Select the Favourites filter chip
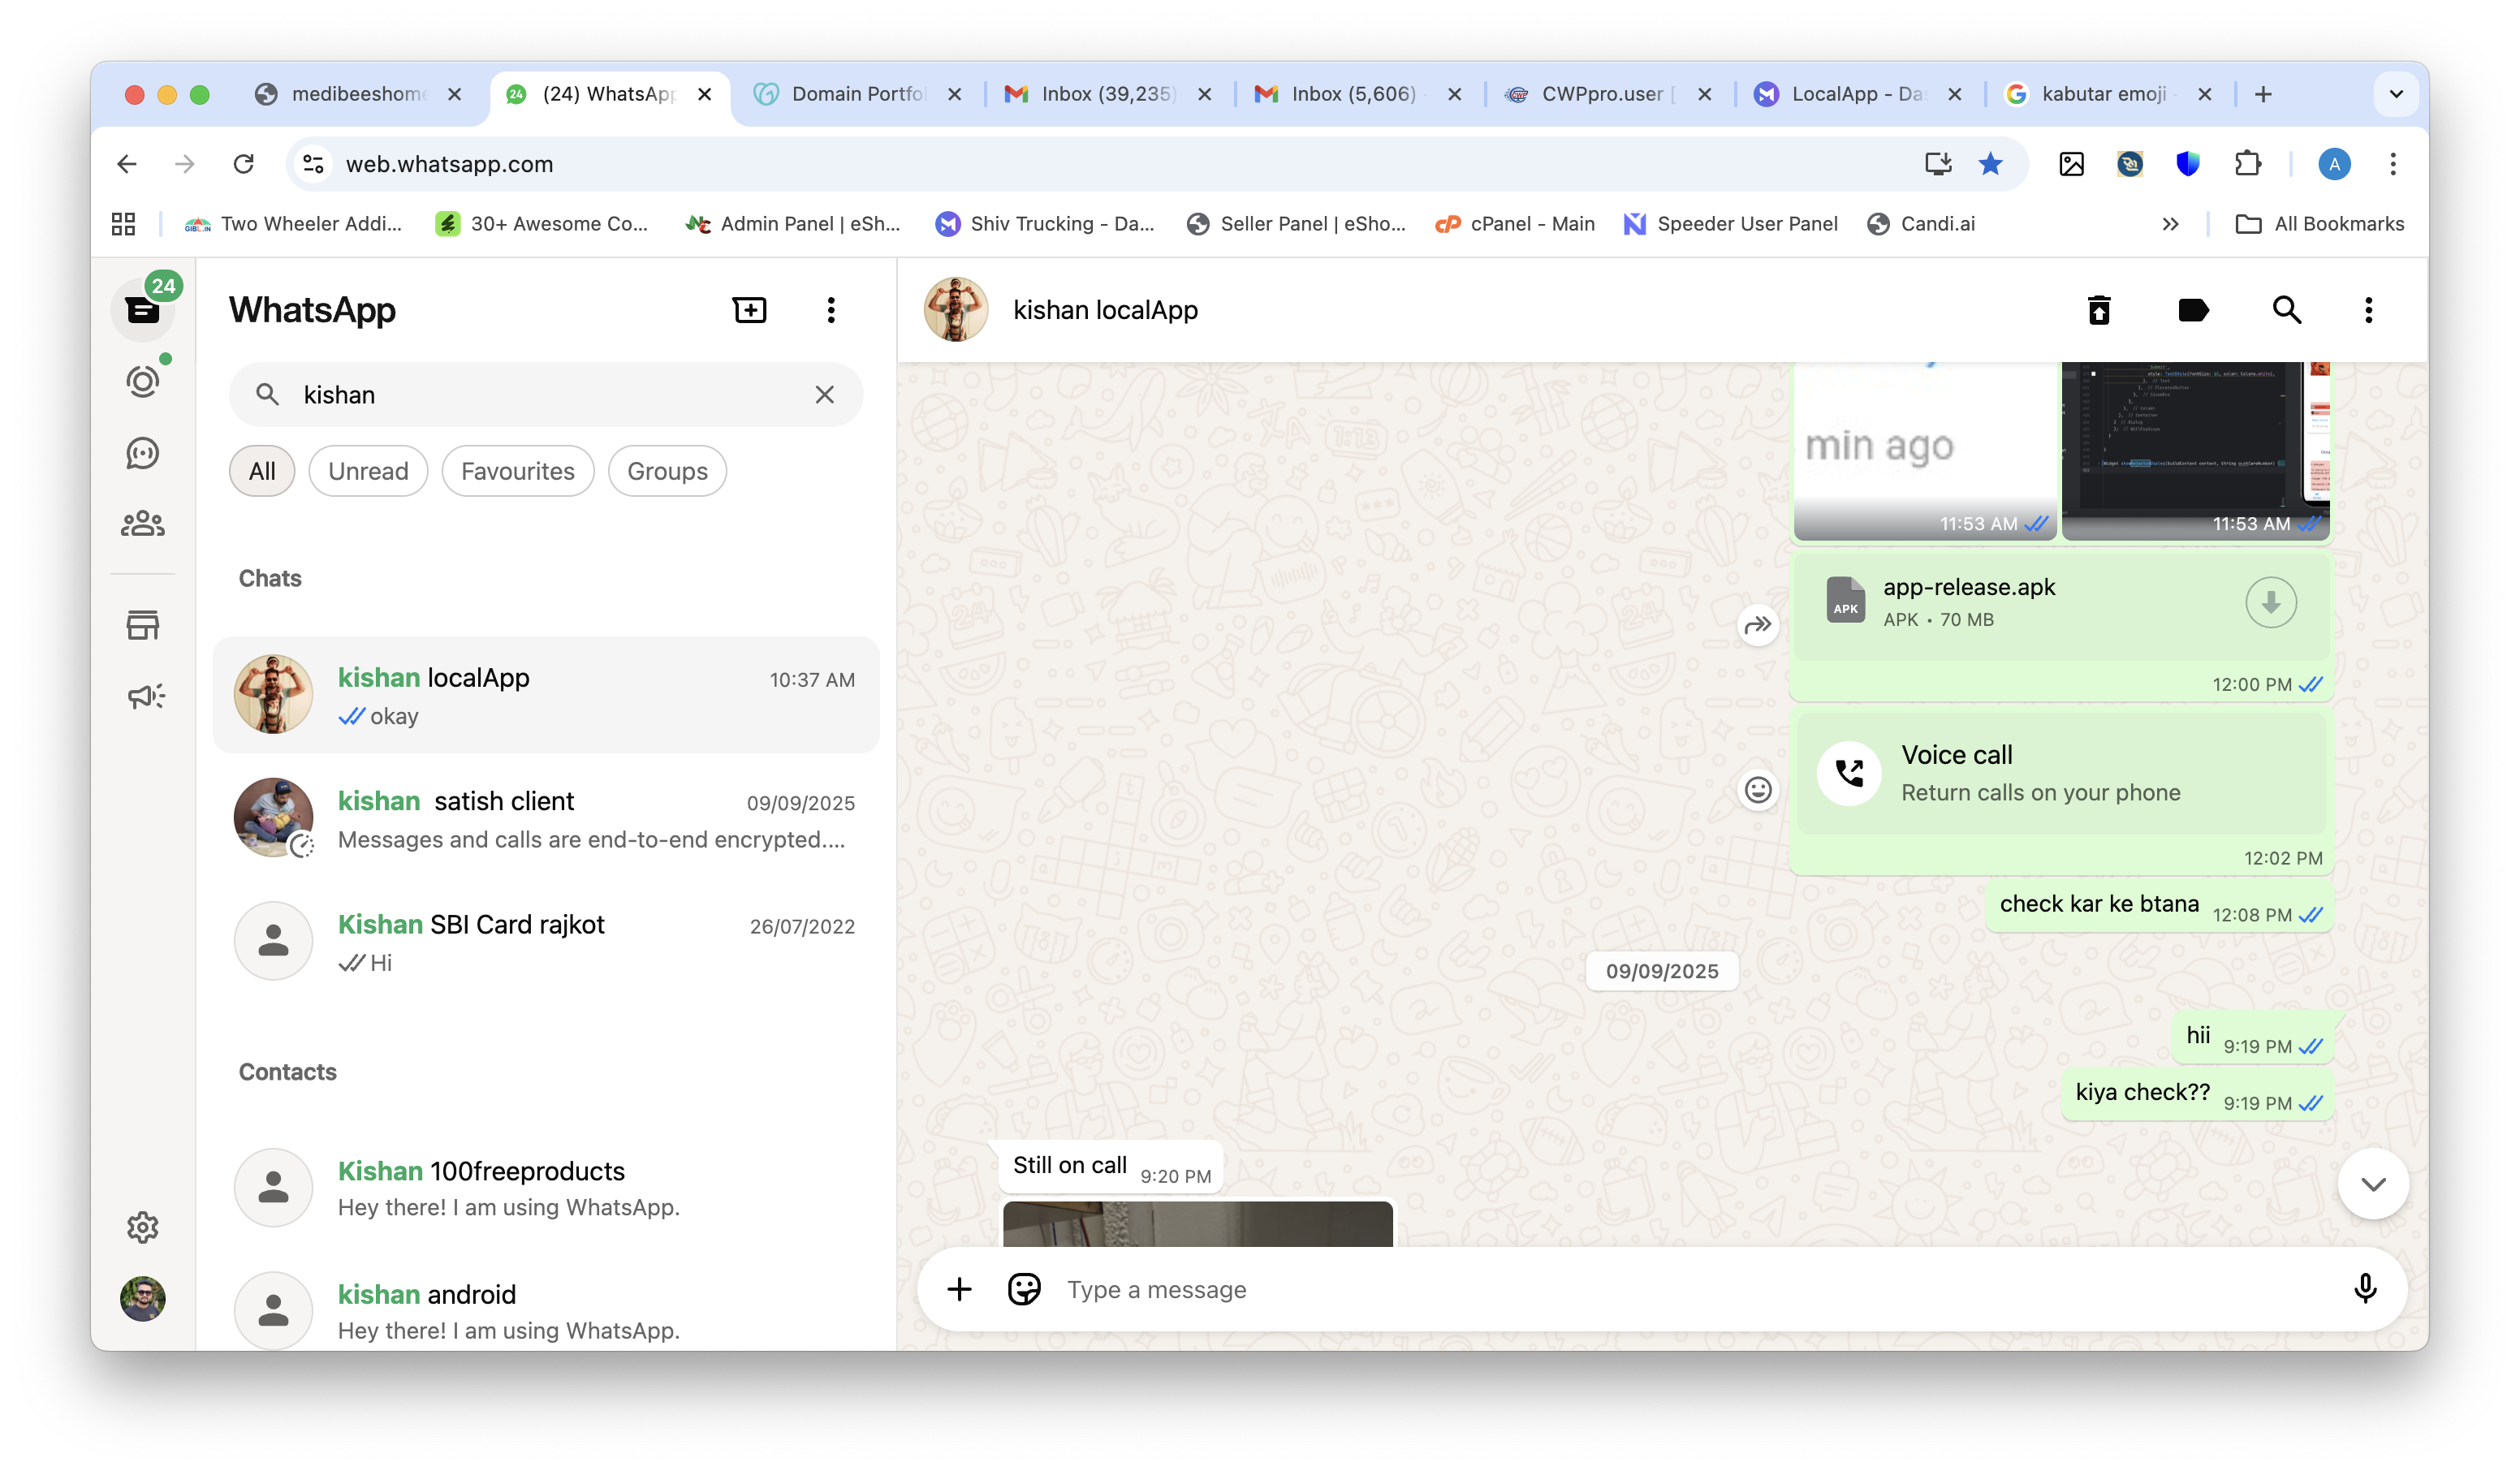 [x=517, y=471]
